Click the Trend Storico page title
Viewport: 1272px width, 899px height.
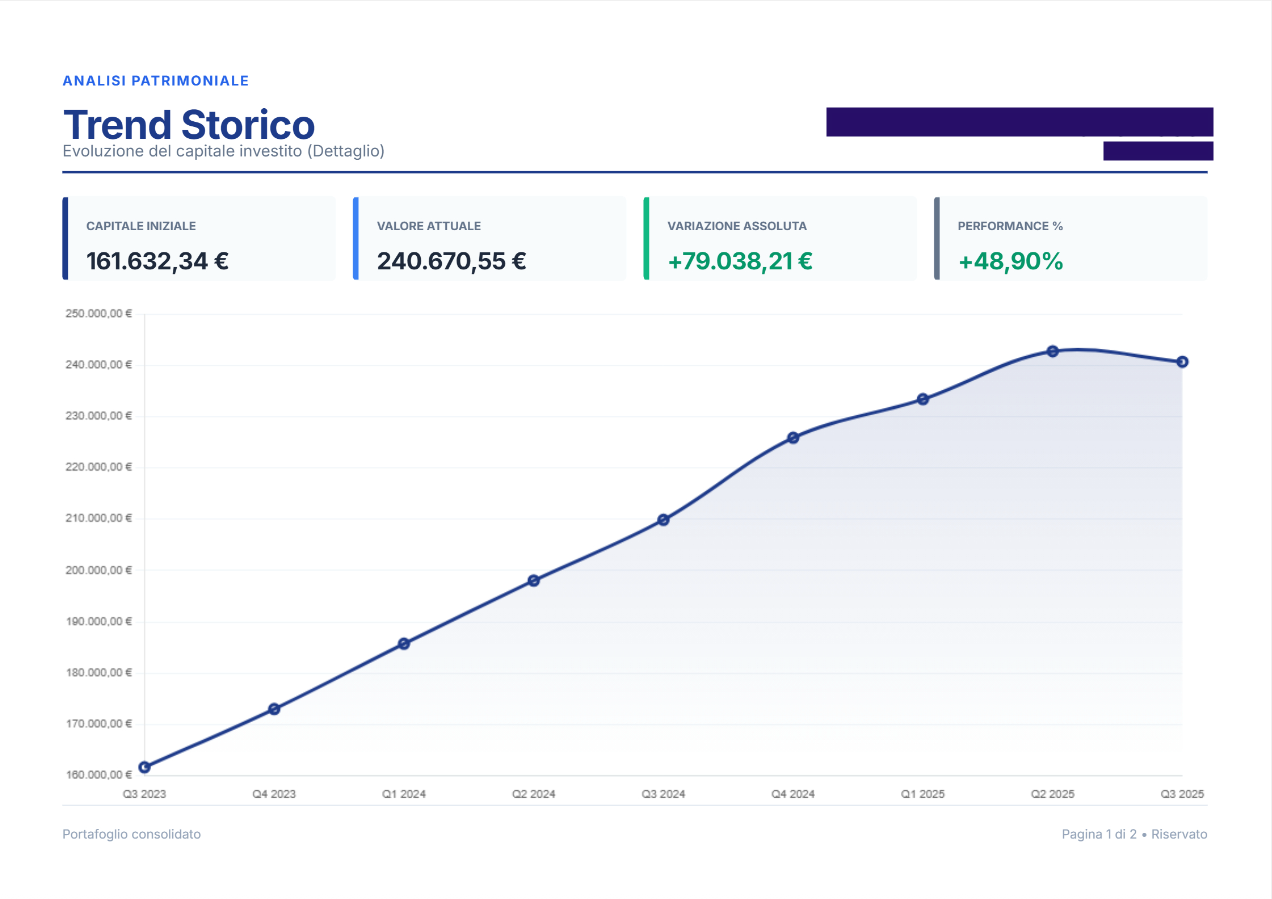click(189, 124)
